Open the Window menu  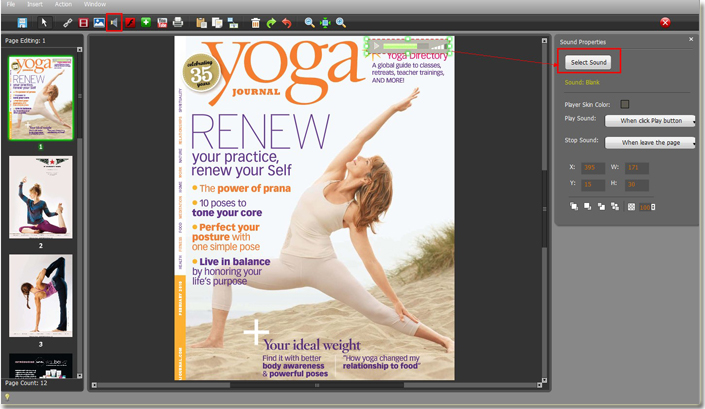click(x=95, y=4)
